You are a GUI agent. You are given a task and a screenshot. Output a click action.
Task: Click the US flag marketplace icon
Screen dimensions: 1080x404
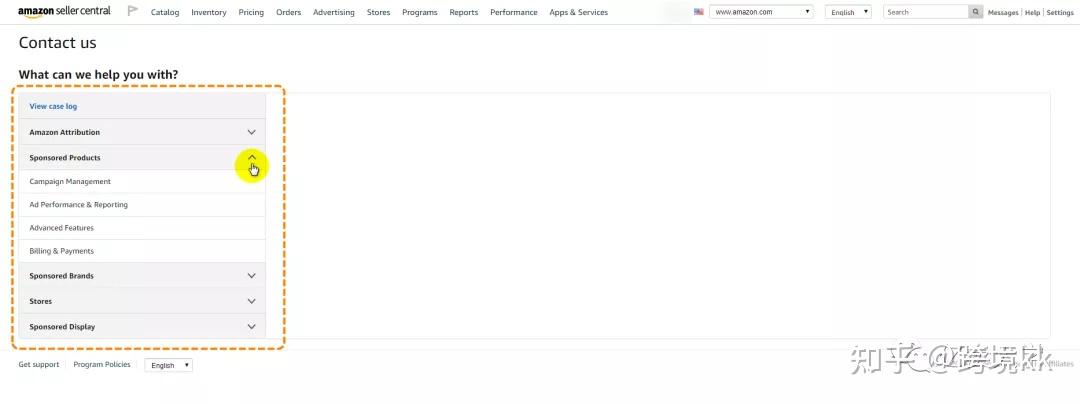(x=698, y=12)
